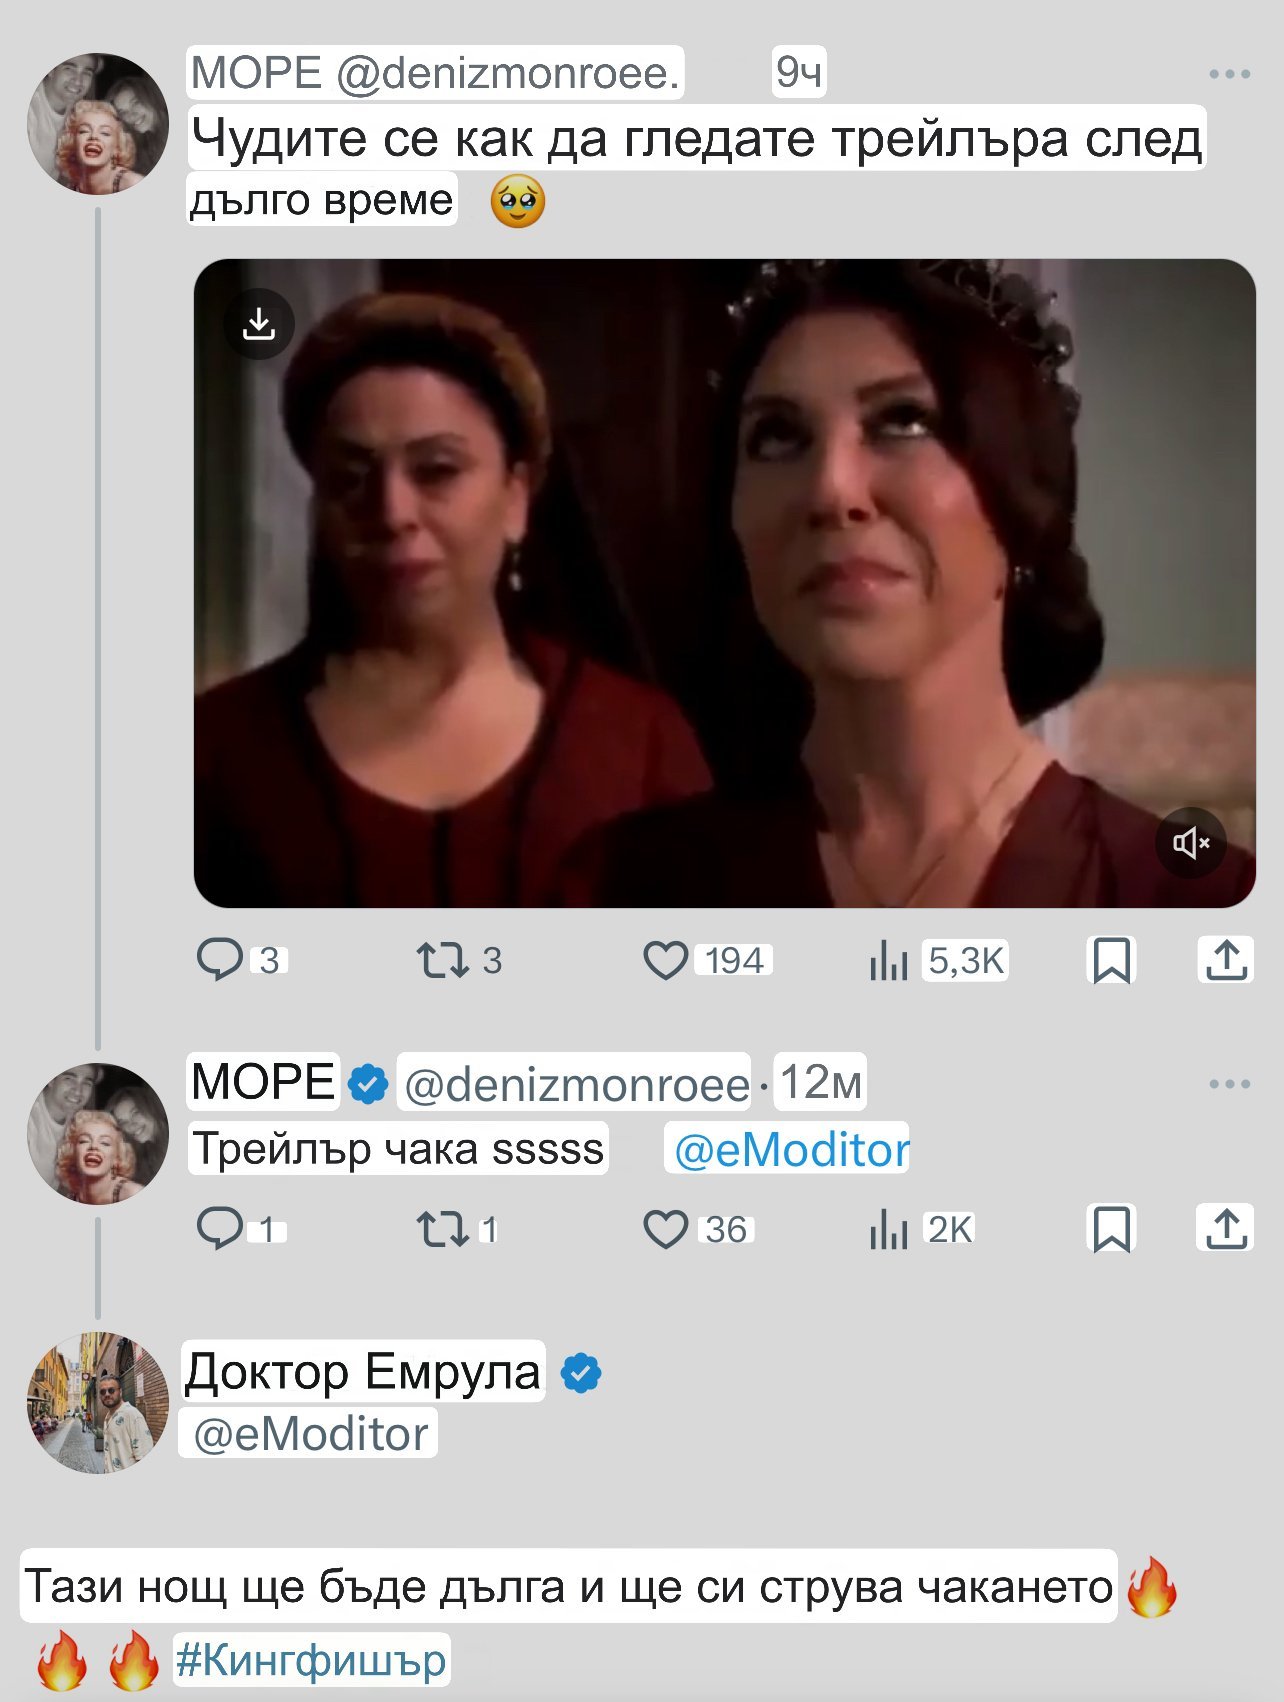Image resolution: width=1284 pixels, height=1702 pixels.
Task: View analytics showing 2K views
Action: point(888,1230)
